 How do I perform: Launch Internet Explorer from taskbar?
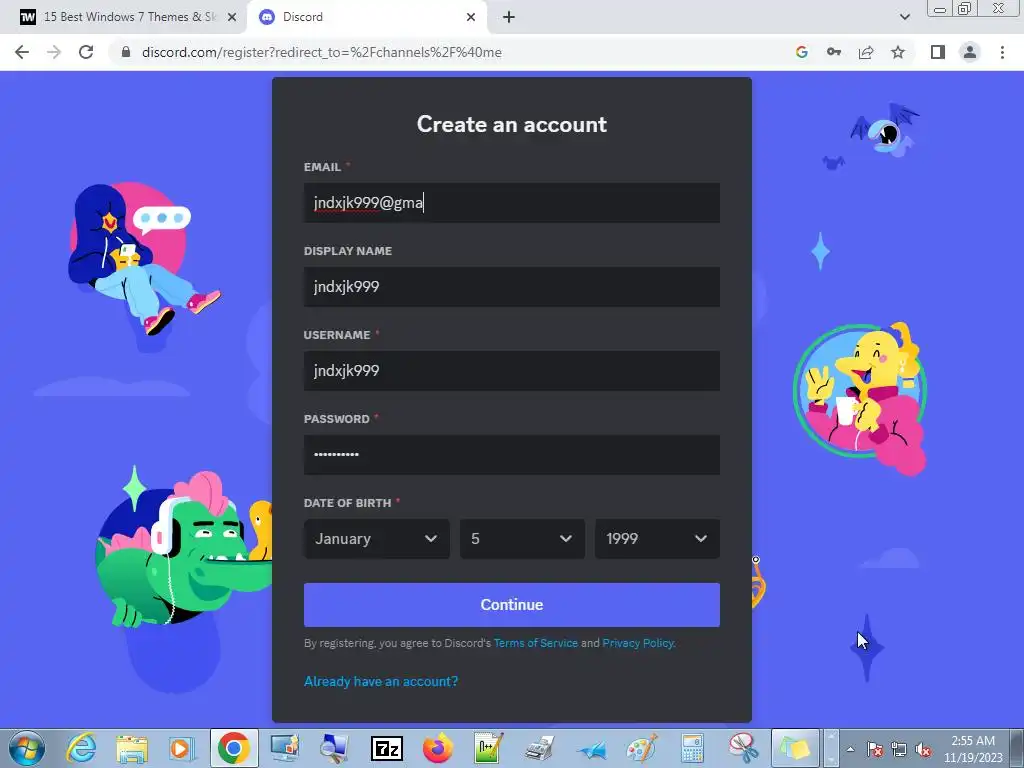point(82,748)
